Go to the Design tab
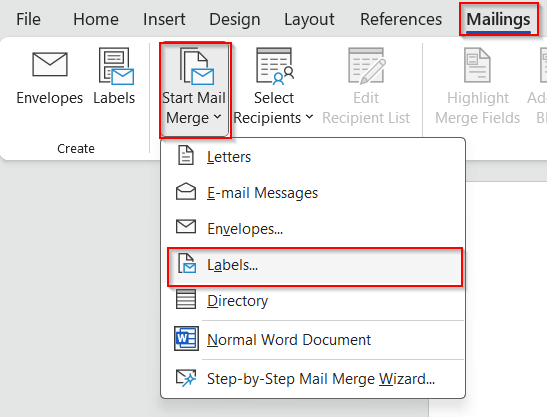Viewport: 547px width, 417px height. tap(234, 19)
